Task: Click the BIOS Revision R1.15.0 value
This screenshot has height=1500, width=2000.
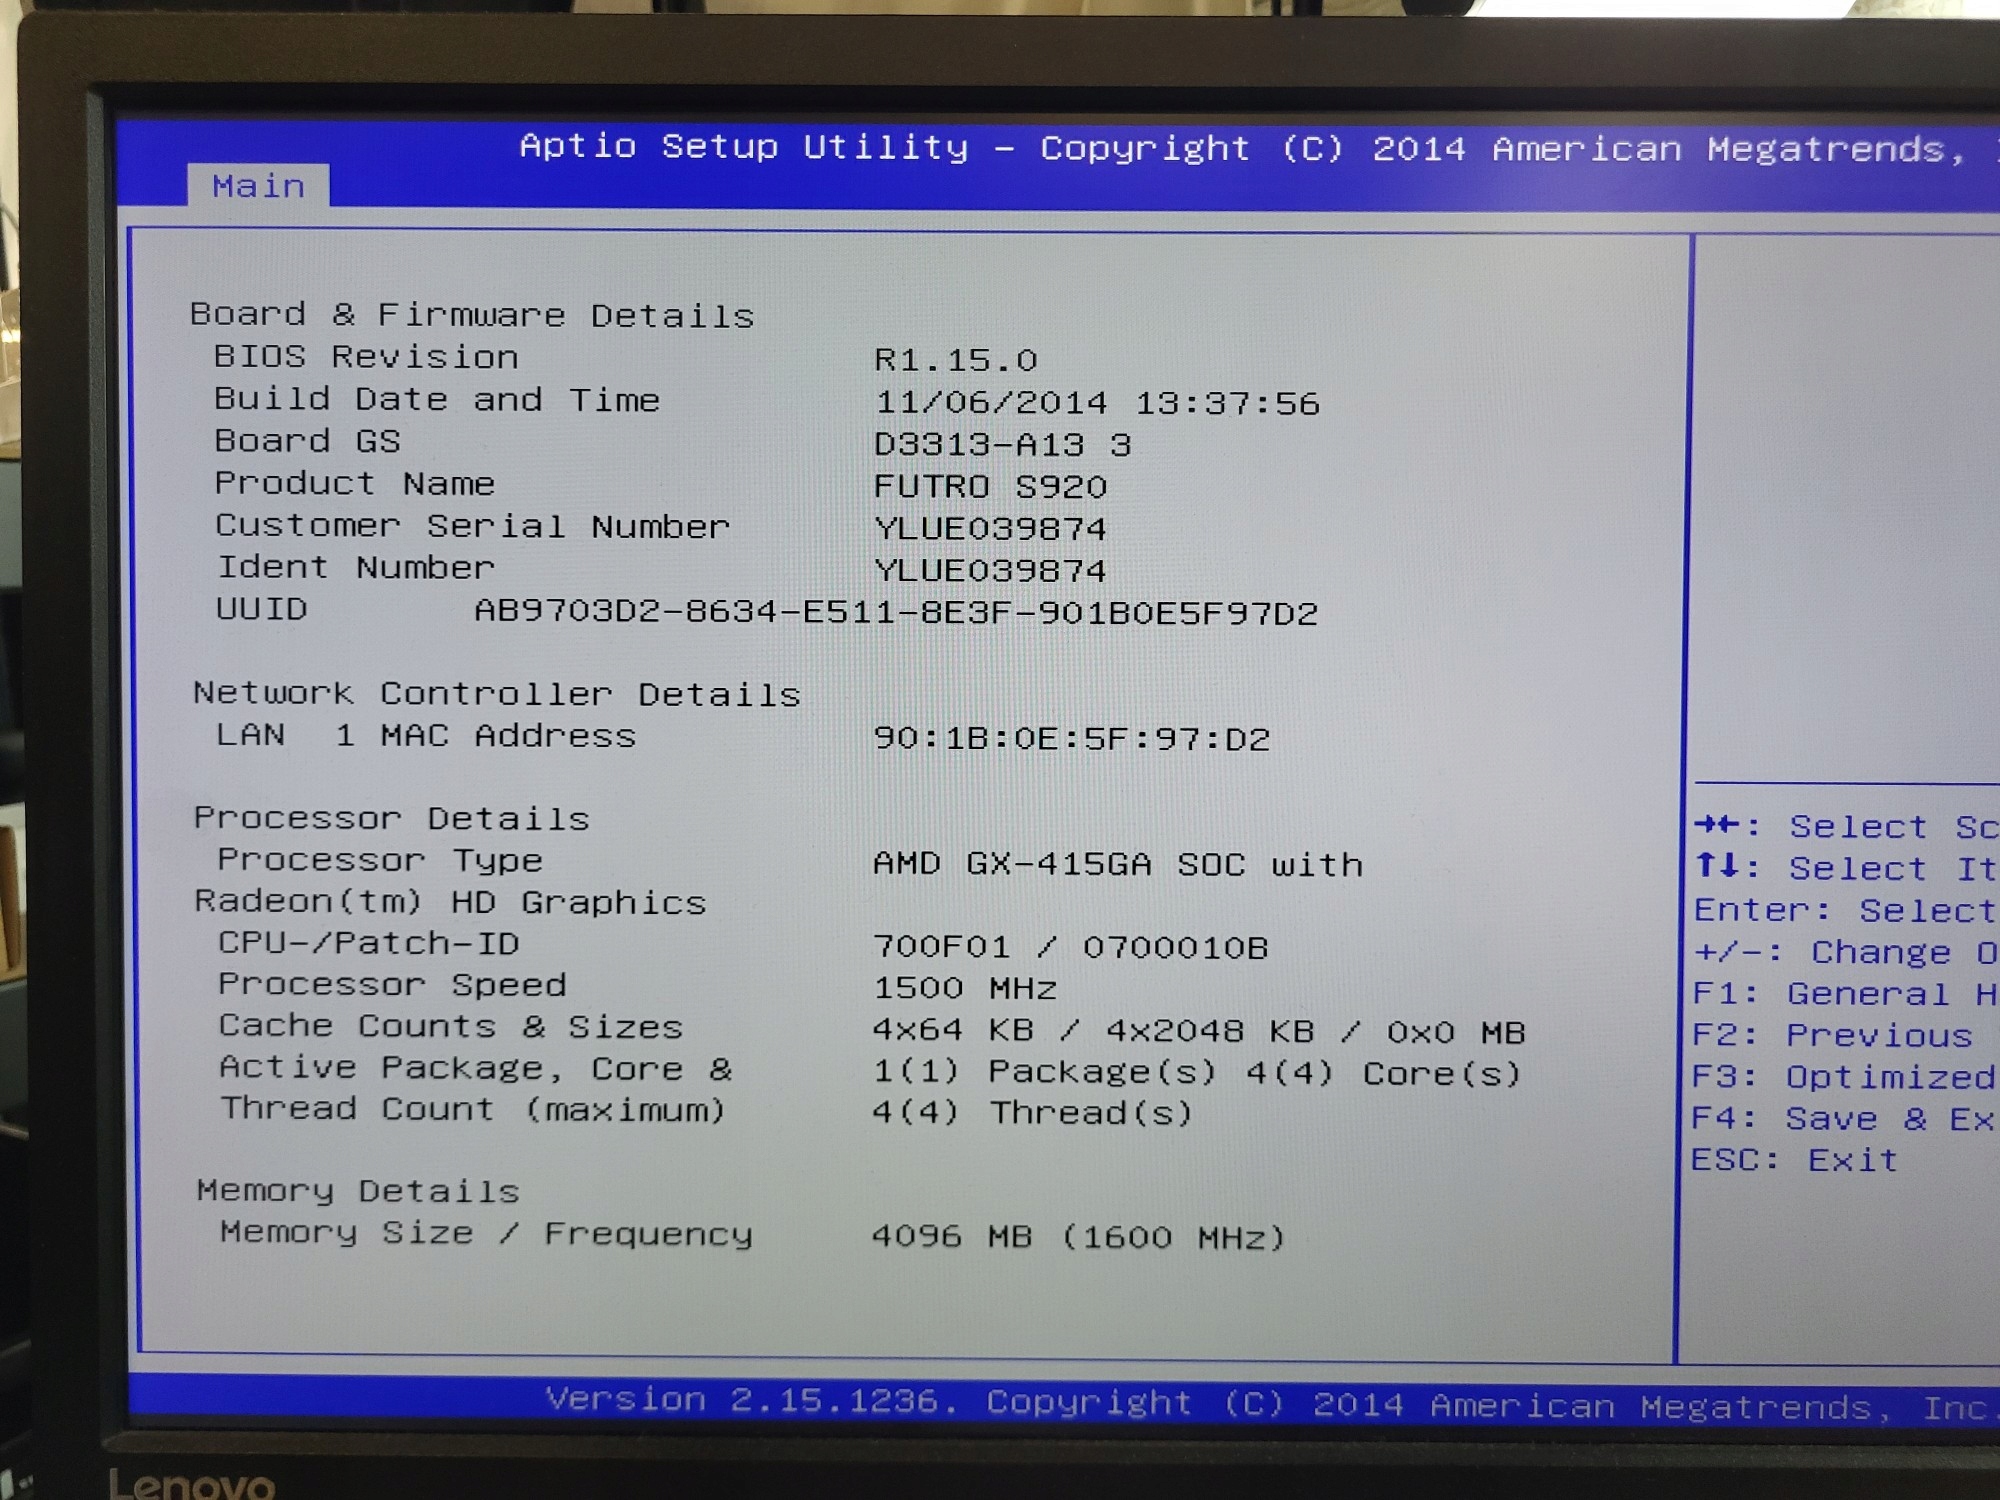Action: pyautogui.click(x=956, y=359)
